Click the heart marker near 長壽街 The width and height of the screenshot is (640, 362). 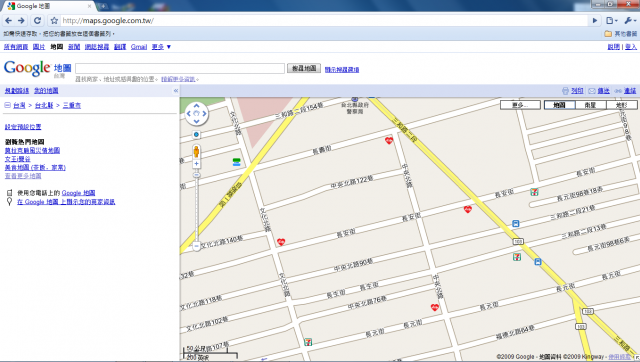[389, 141]
